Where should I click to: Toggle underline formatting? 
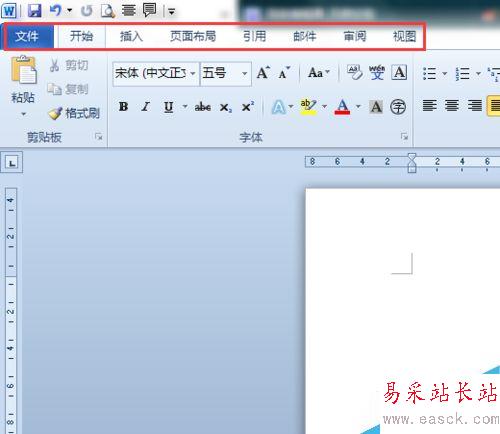(x=169, y=107)
